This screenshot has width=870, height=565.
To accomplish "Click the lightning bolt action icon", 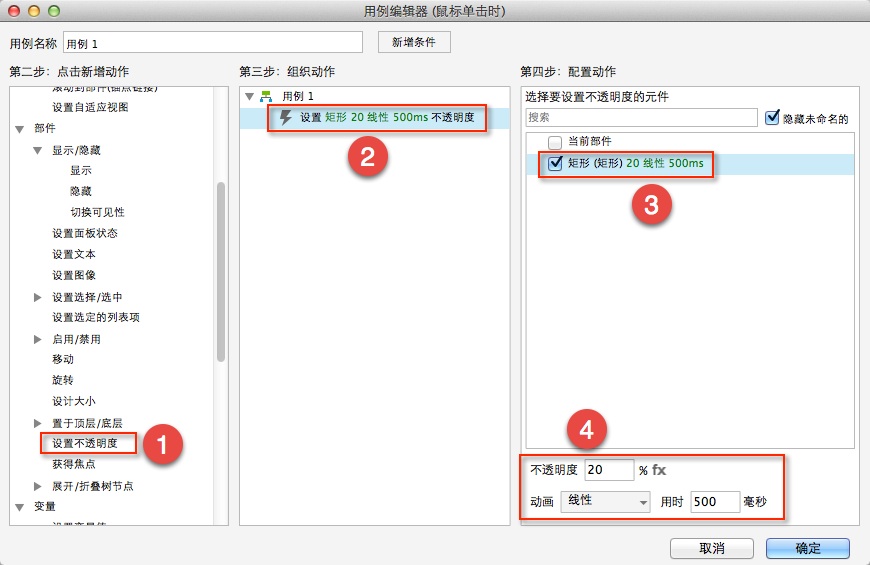I will tap(286, 118).
